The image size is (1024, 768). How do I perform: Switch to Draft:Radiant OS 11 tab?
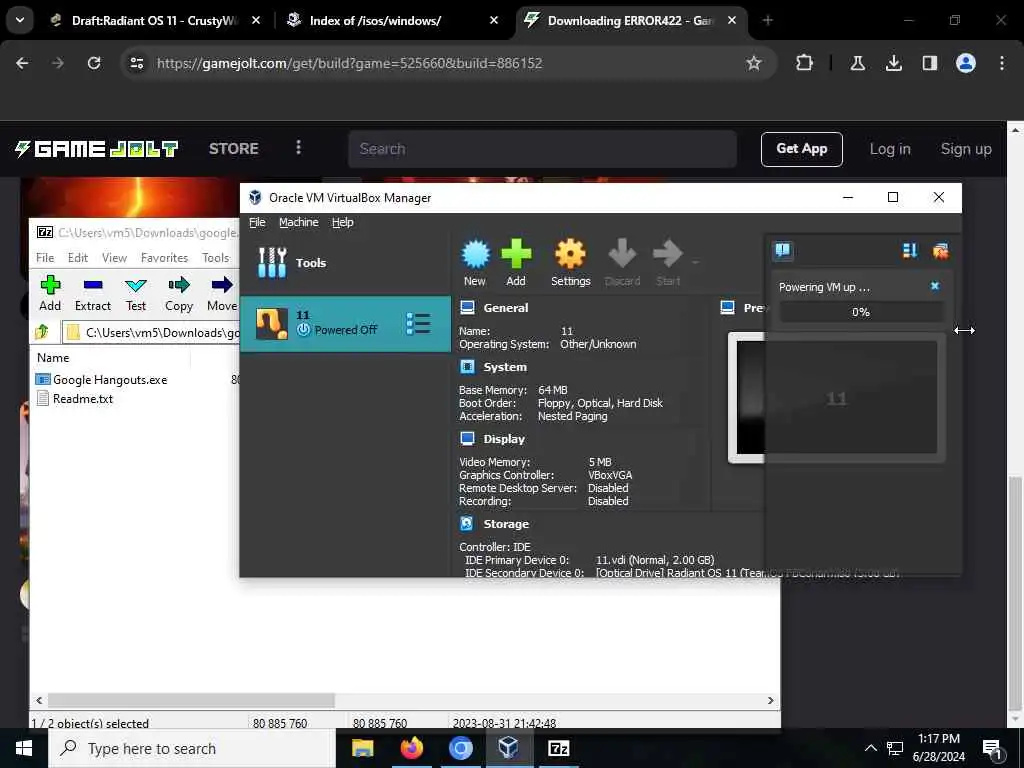tap(153, 20)
